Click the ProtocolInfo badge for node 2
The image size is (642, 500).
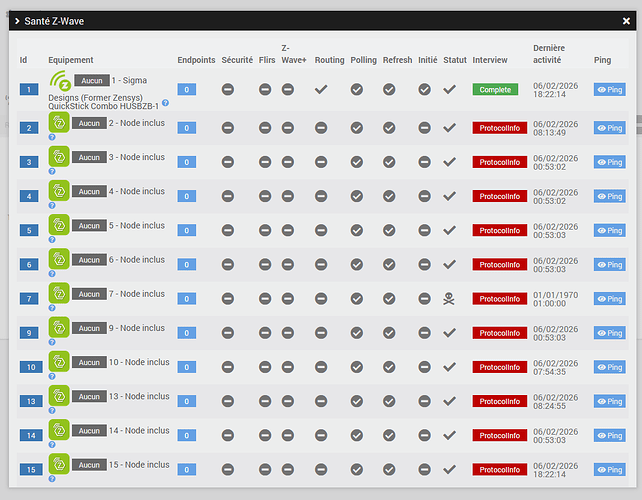[x=500, y=128]
